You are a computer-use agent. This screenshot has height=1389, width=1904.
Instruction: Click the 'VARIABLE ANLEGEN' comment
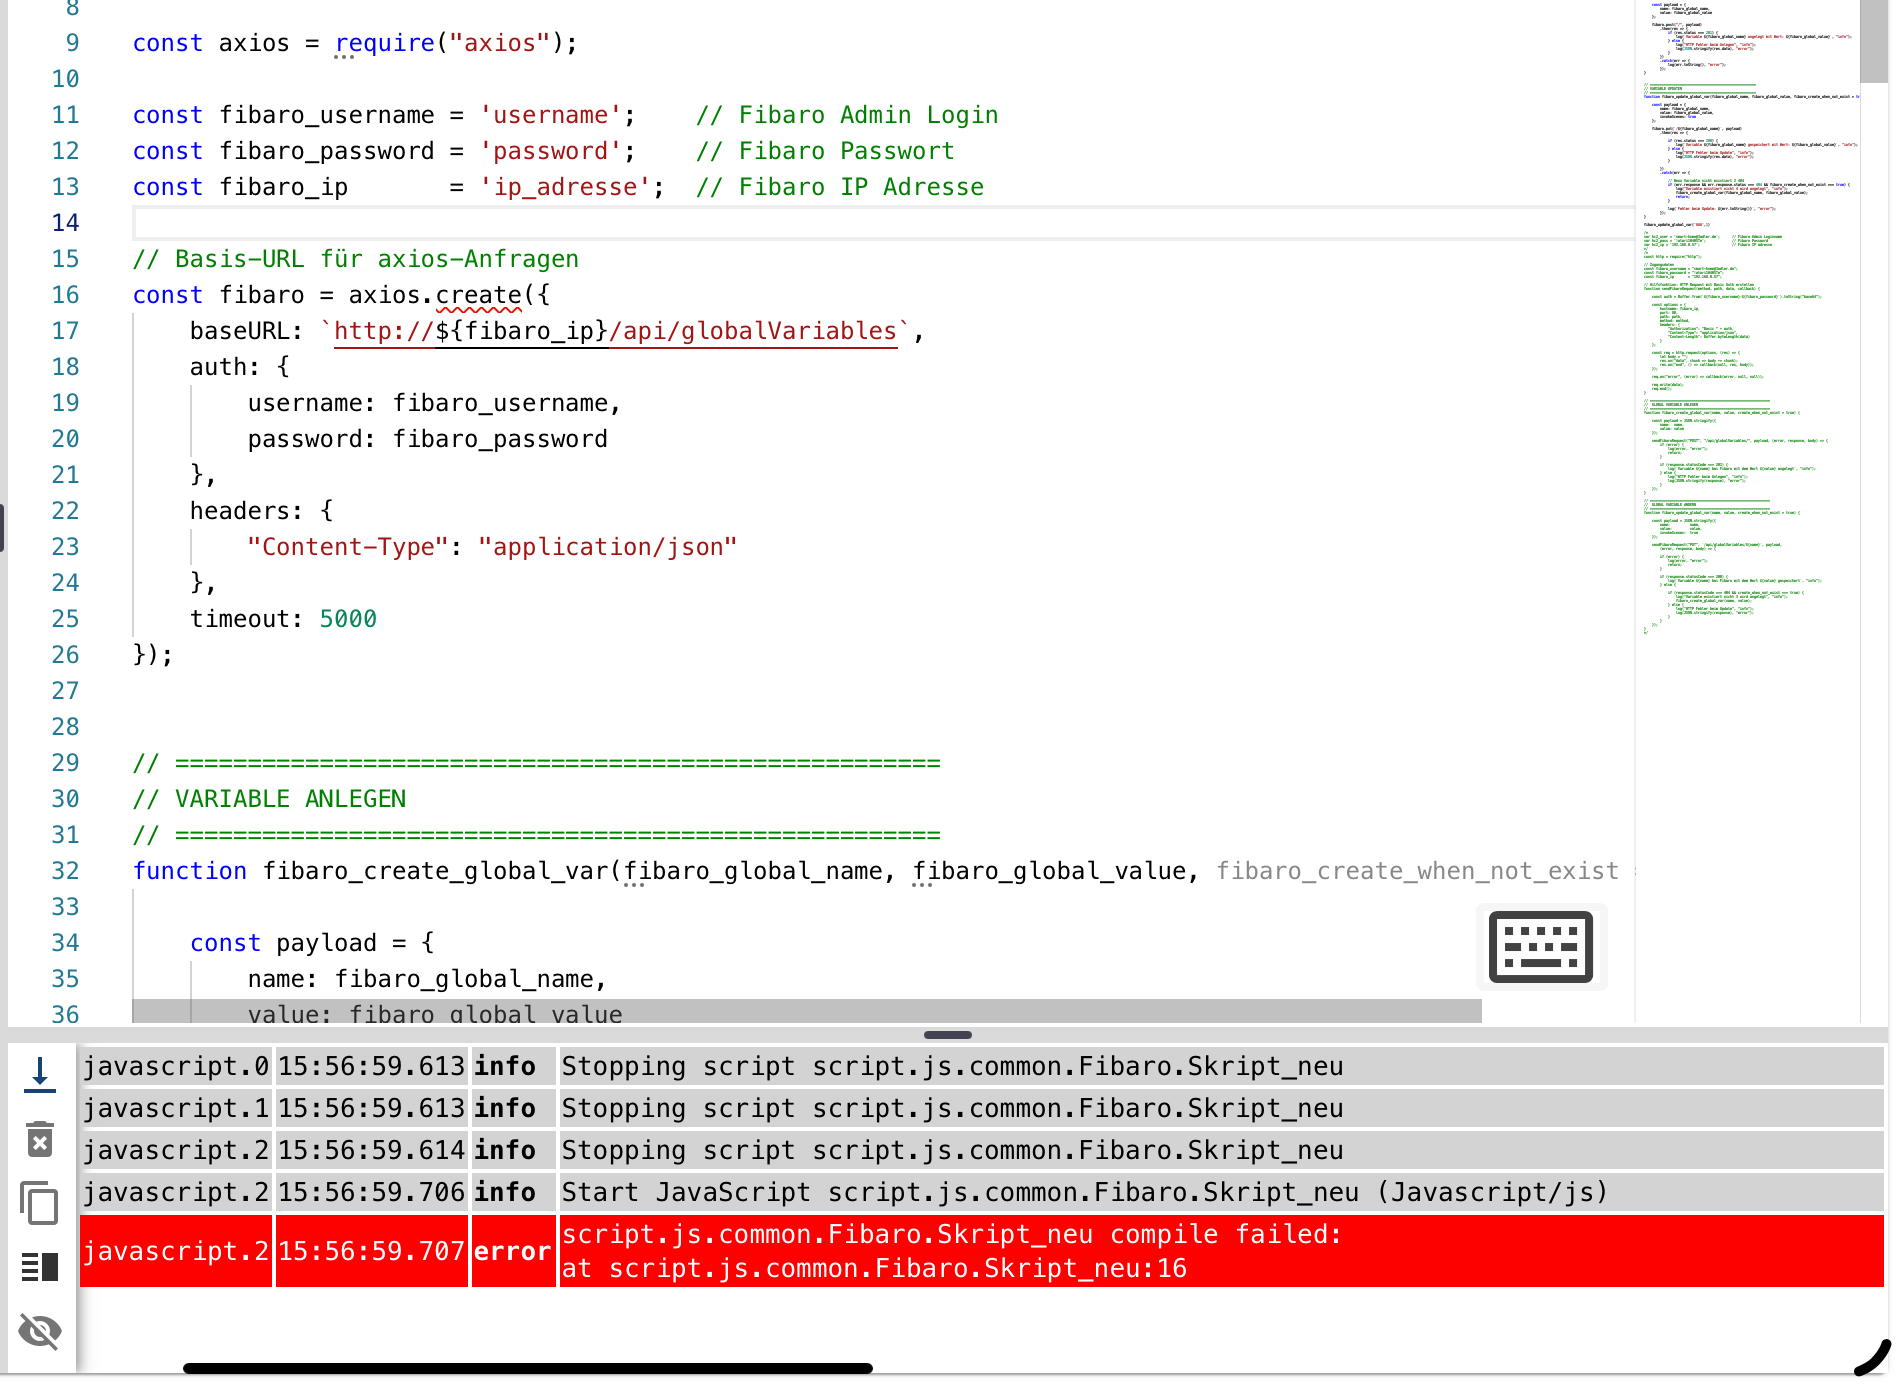click(269, 799)
